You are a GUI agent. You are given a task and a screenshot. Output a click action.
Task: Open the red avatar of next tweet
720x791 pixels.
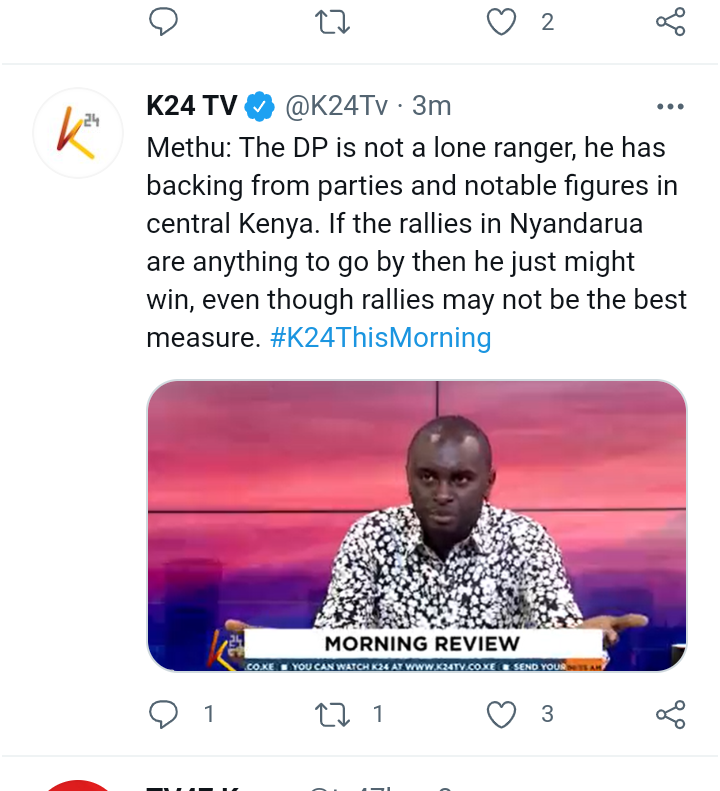(78, 786)
